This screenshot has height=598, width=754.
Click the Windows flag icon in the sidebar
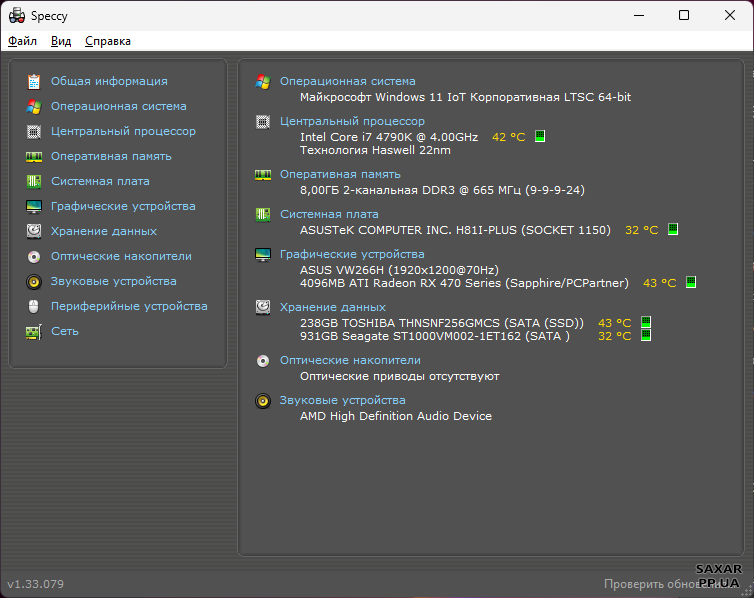[34, 106]
